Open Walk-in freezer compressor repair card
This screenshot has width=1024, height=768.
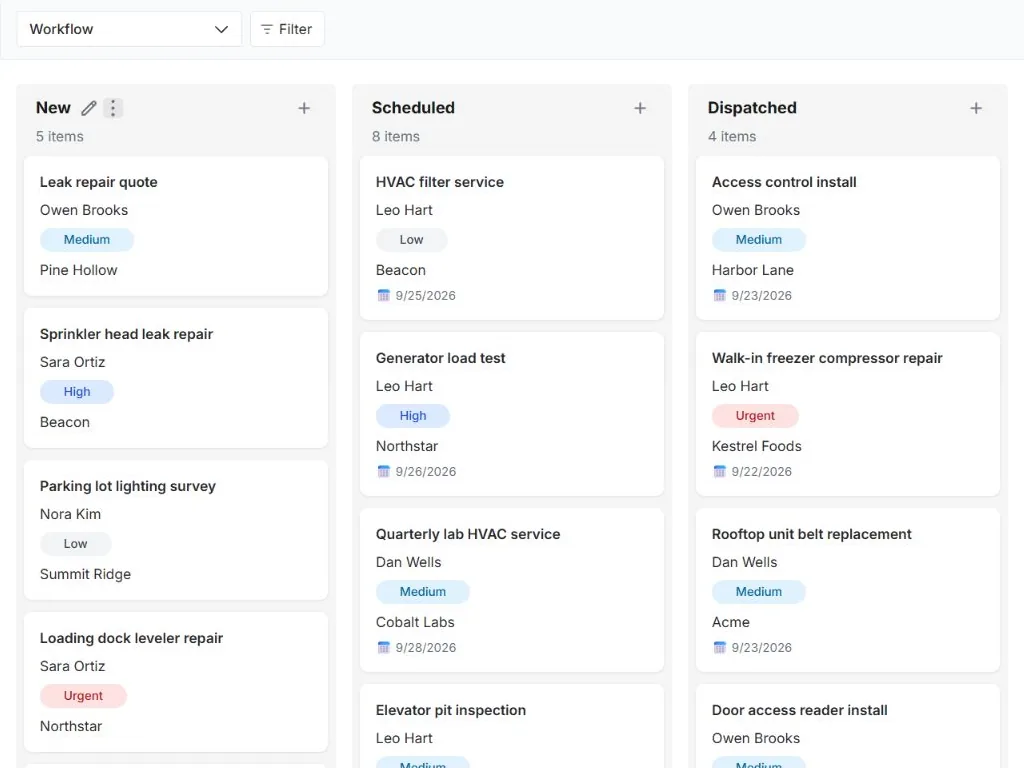click(x=848, y=414)
